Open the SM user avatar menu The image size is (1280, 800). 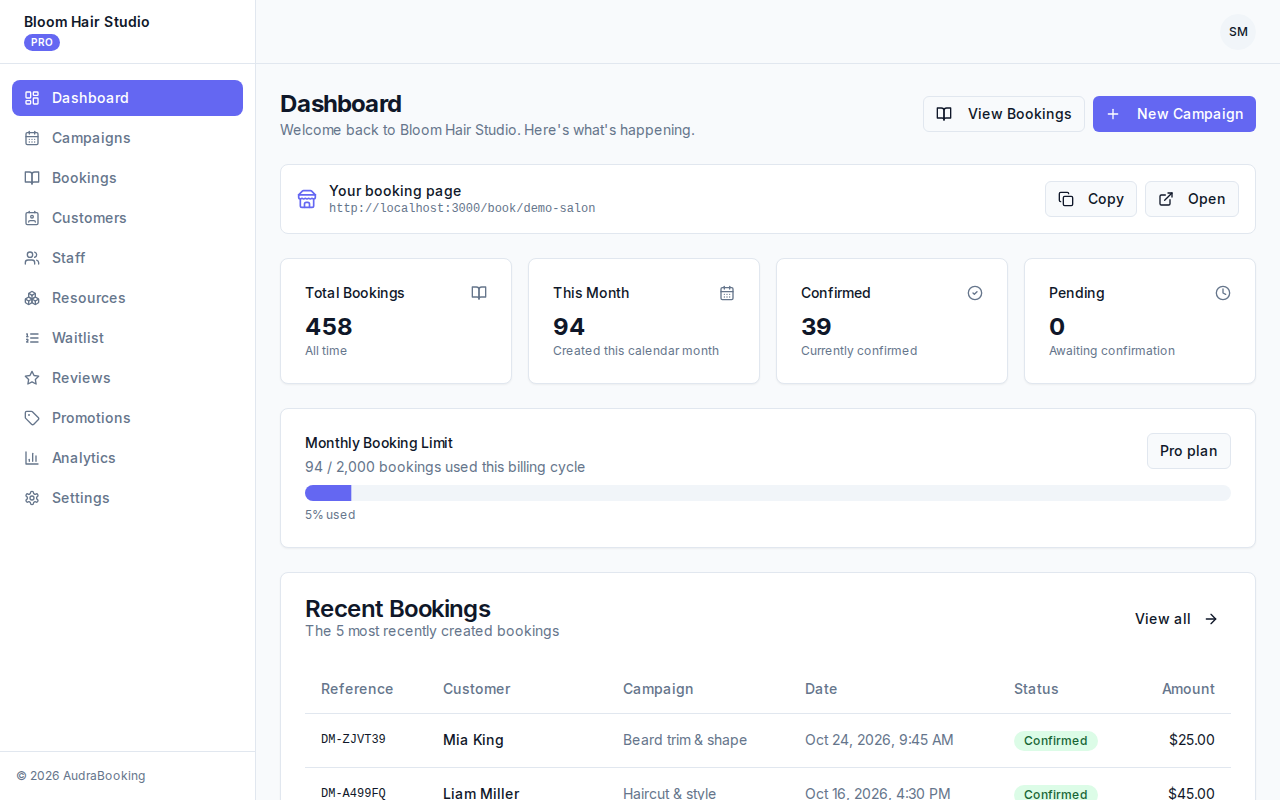pyautogui.click(x=1238, y=32)
